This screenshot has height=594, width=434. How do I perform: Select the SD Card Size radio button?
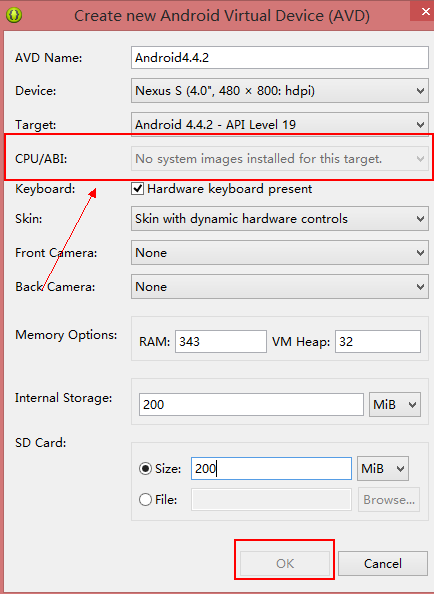(145, 469)
